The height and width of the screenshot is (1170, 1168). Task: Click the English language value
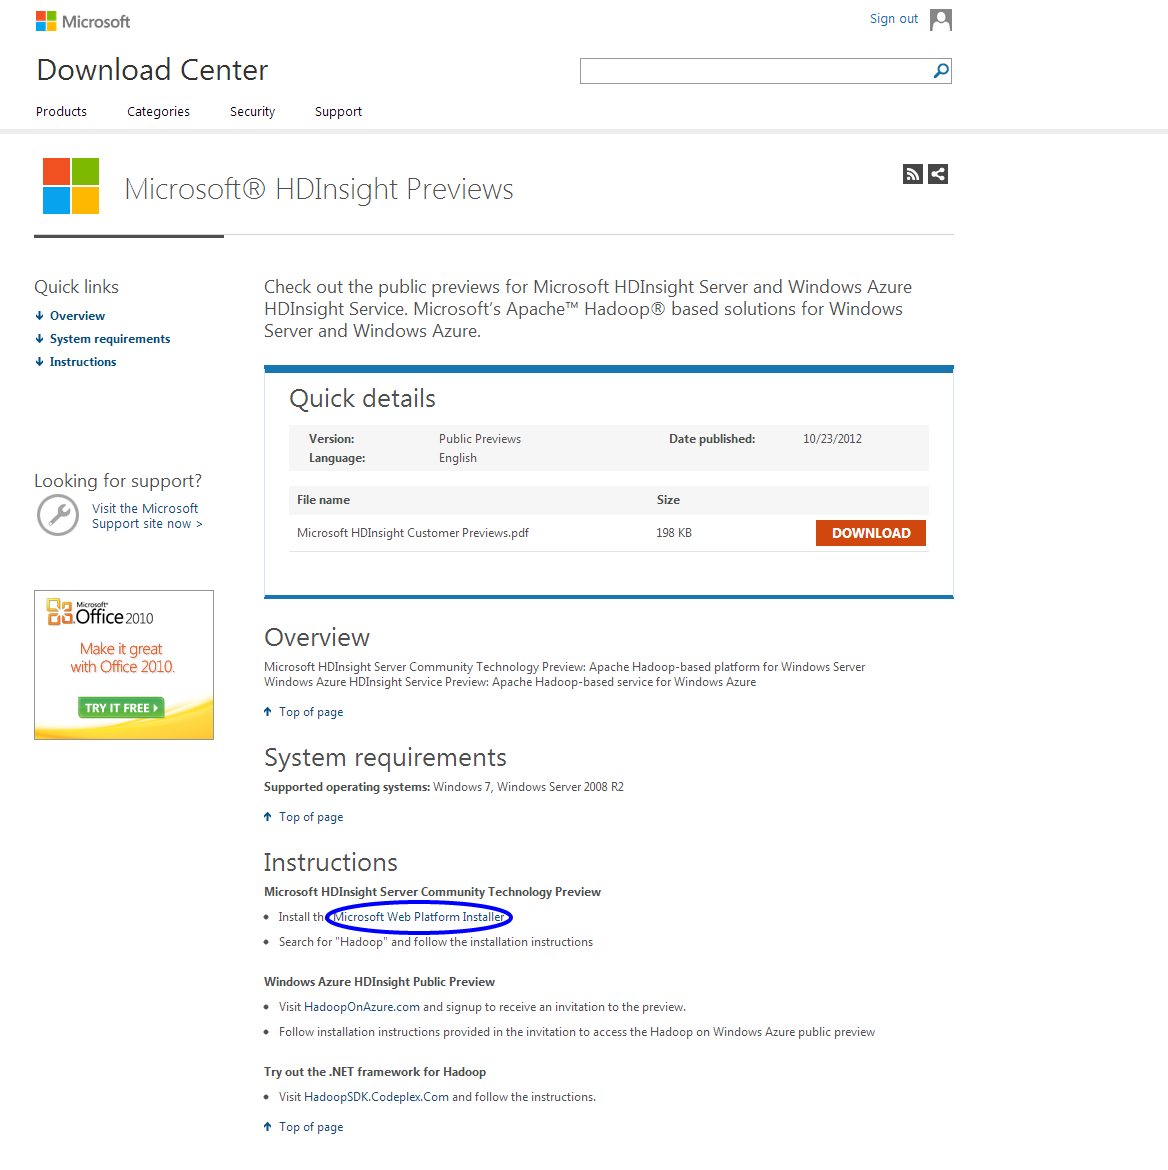click(457, 458)
